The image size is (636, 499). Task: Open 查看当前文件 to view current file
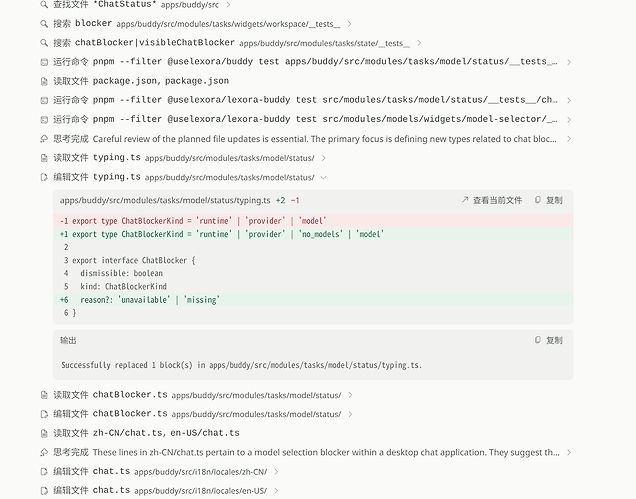coord(492,200)
